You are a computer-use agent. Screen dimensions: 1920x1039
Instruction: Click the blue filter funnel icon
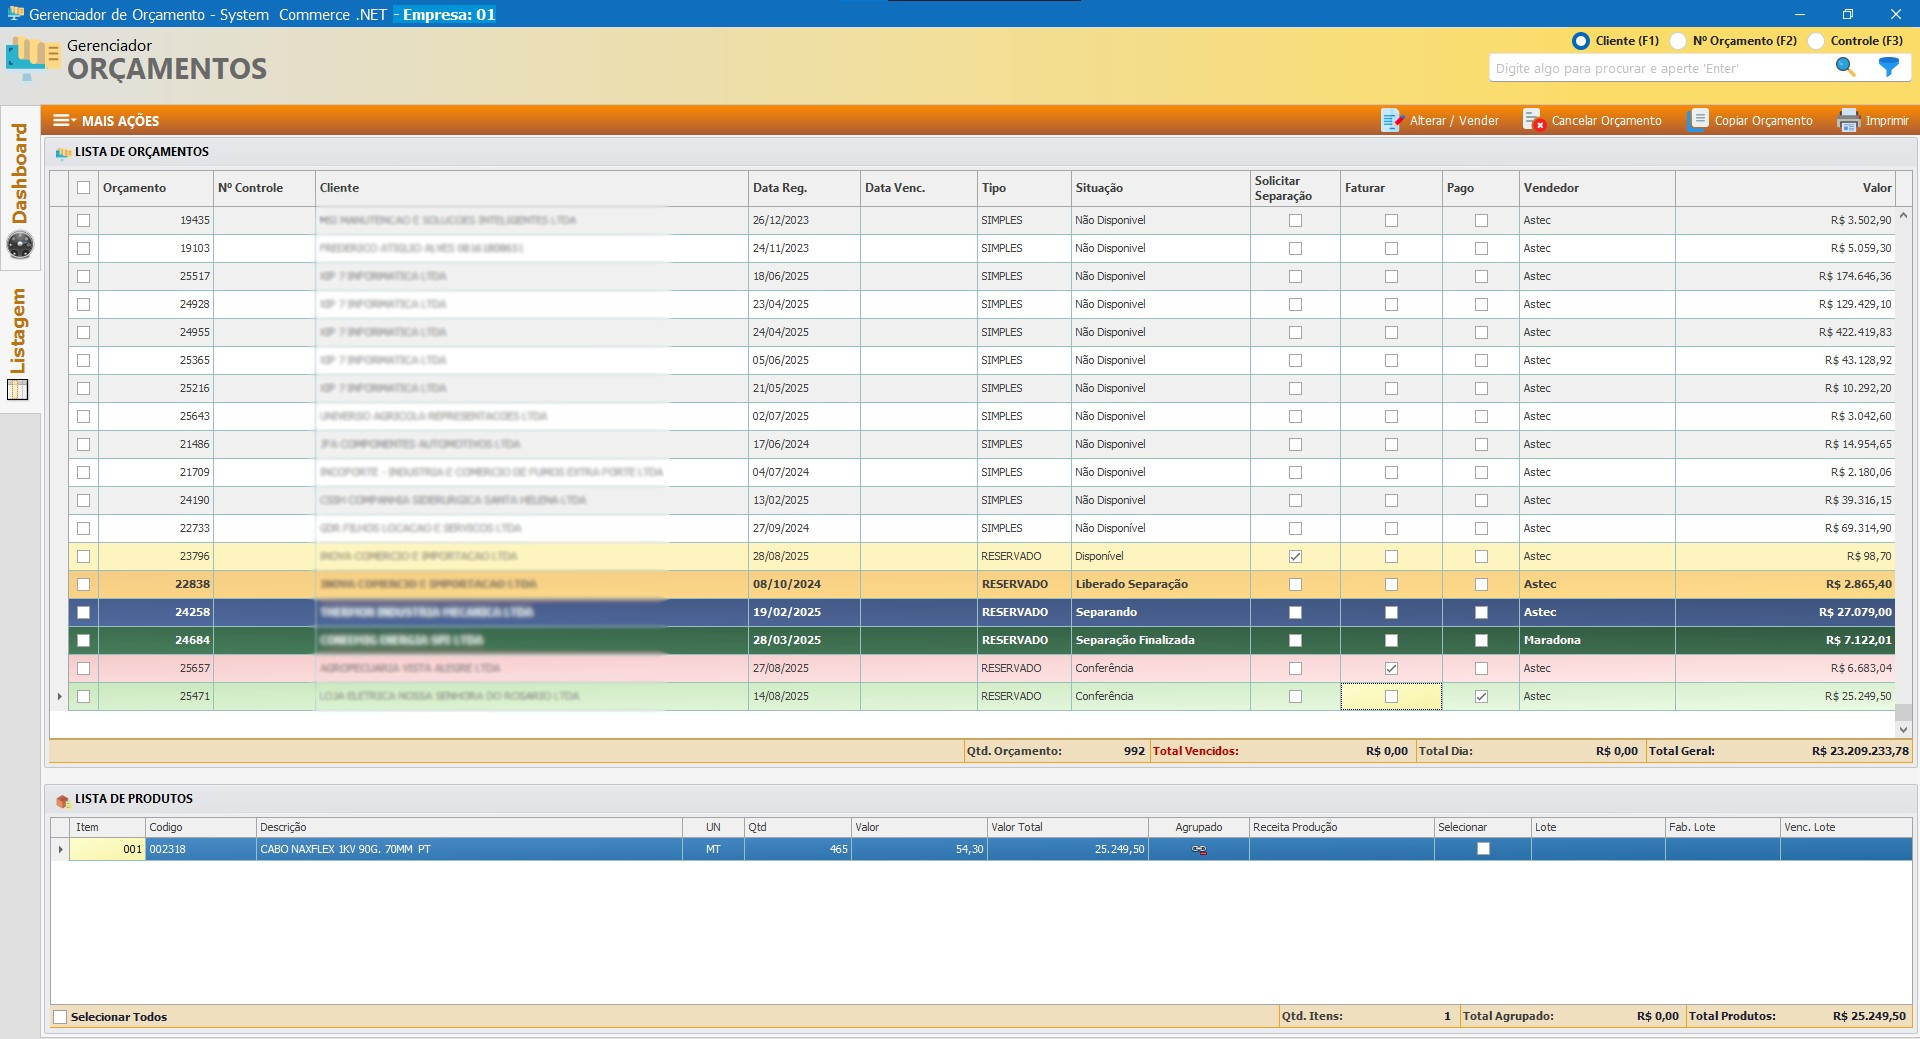(x=1888, y=67)
